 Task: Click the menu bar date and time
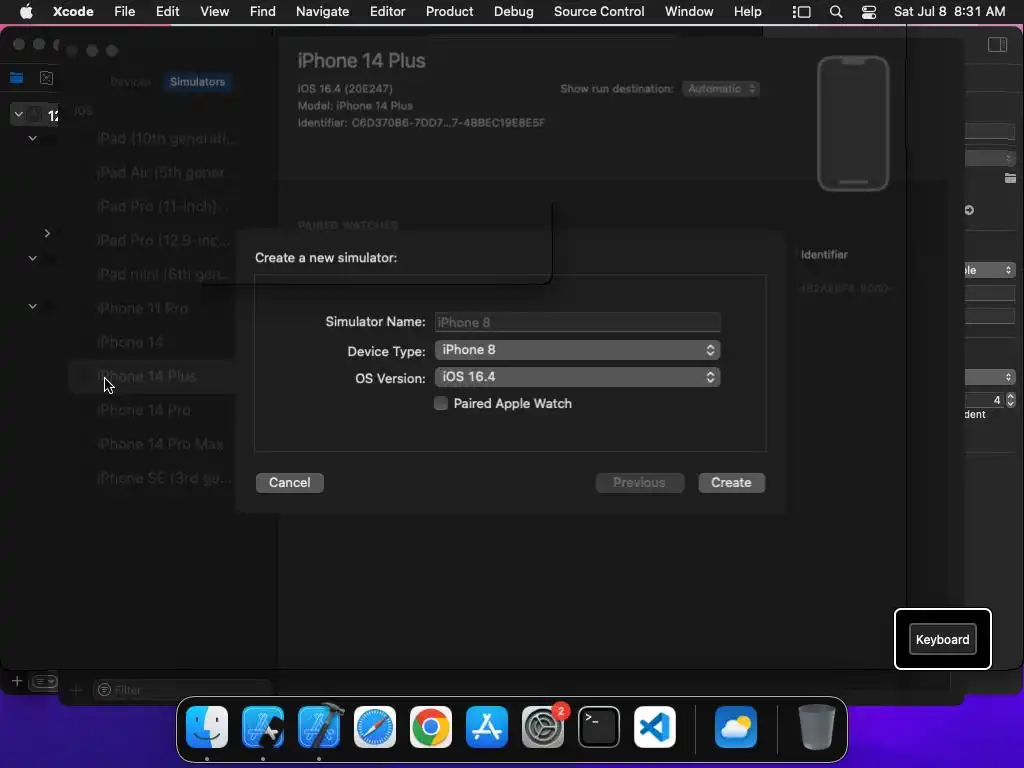tap(949, 11)
